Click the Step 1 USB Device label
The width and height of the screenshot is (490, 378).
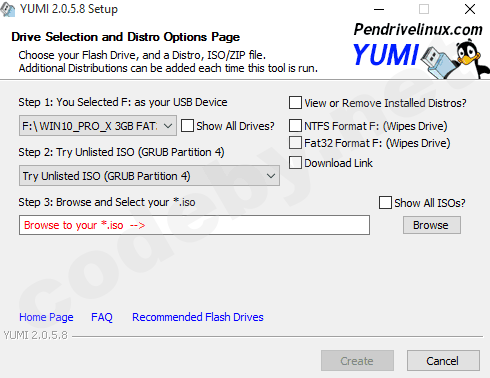(123, 102)
